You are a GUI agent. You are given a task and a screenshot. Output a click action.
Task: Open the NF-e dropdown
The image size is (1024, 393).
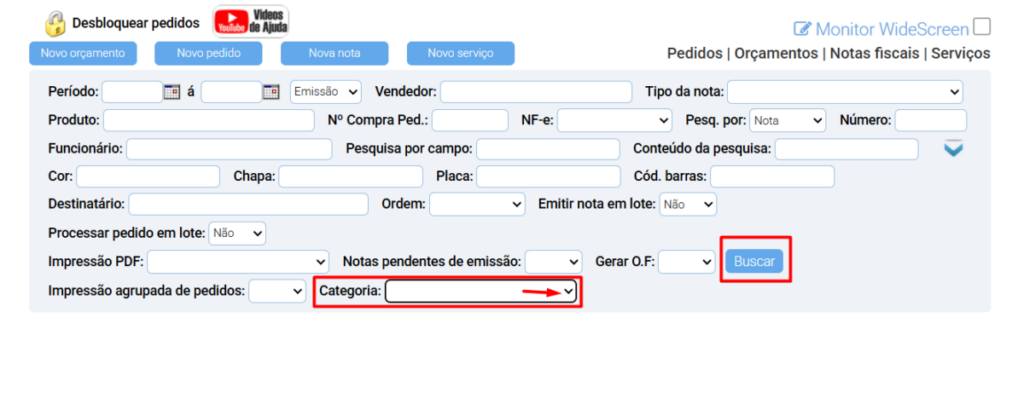pyautogui.click(x=615, y=120)
